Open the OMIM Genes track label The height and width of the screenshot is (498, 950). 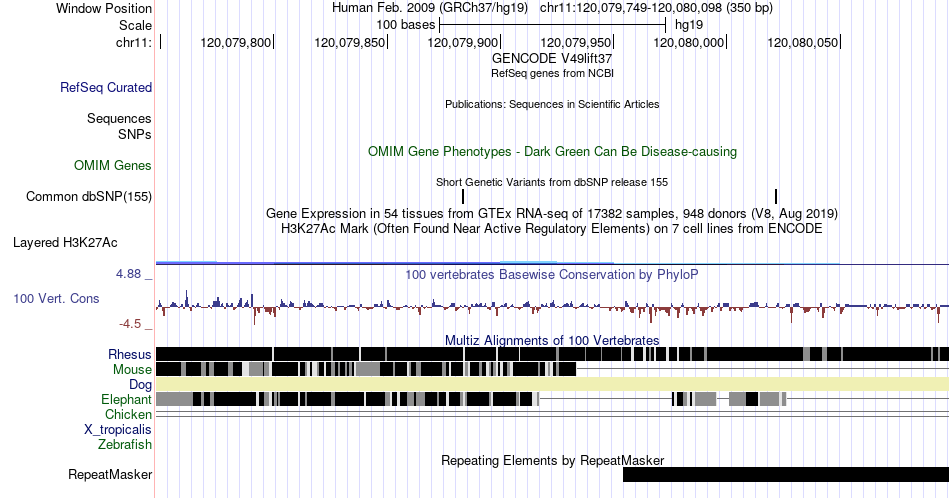click(113, 165)
